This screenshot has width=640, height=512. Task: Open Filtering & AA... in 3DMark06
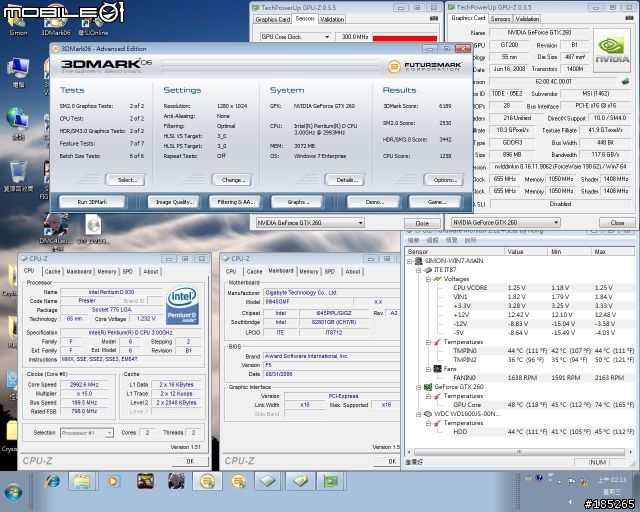click(236, 202)
